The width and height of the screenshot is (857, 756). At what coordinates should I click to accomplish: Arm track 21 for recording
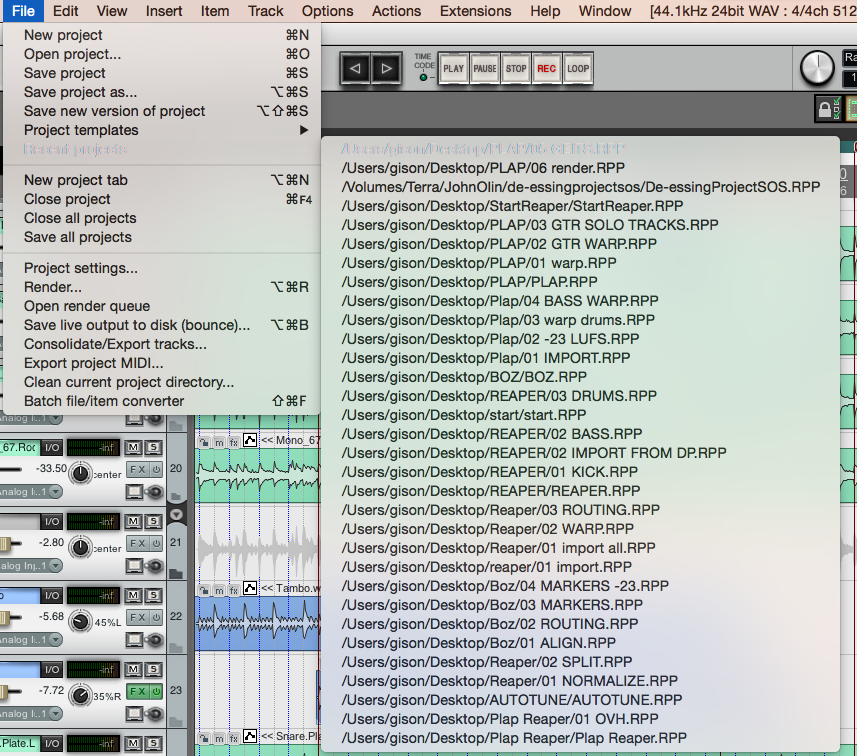[x=134, y=566]
